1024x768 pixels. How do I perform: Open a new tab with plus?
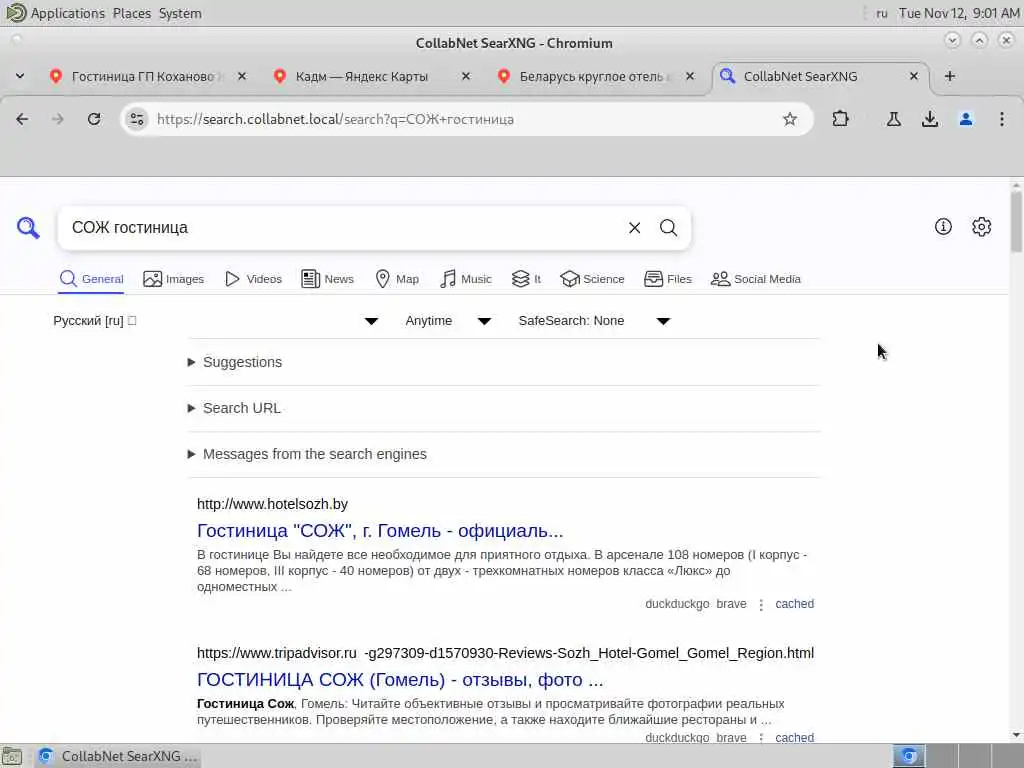click(x=950, y=76)
